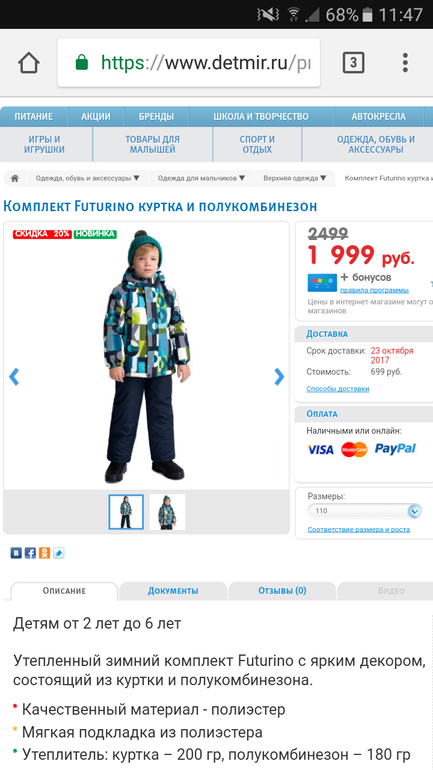Screen dimensions: 433x770
Task: Share product on Odnoklassniki
Action: 45,553
